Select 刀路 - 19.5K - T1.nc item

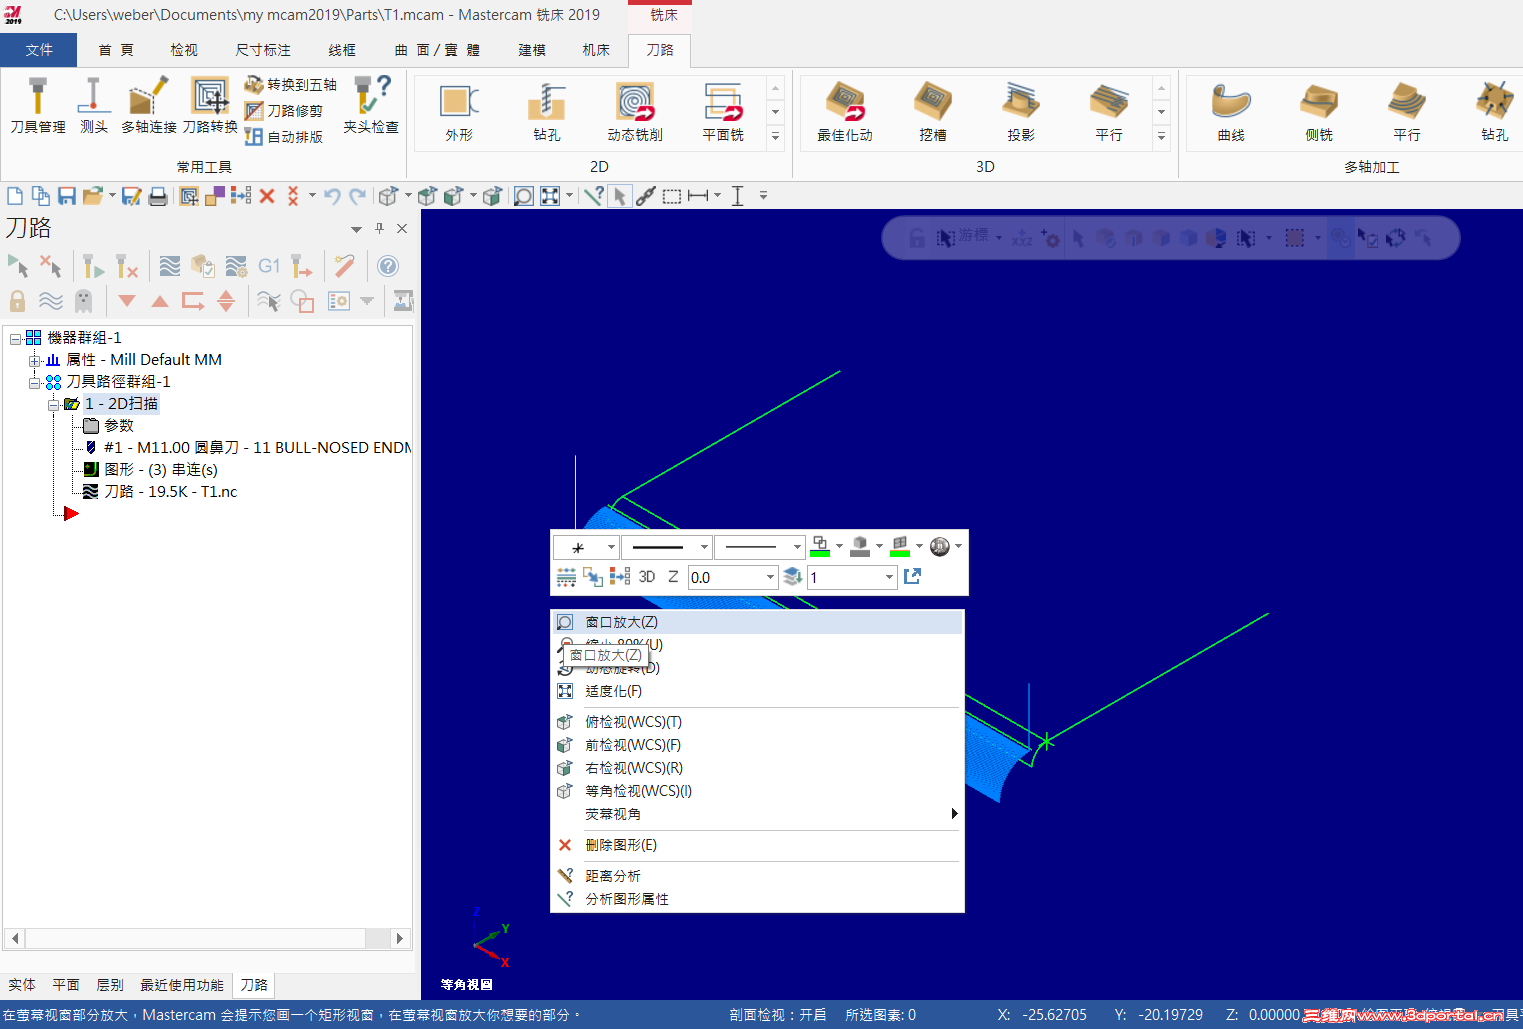pos(171,492)
